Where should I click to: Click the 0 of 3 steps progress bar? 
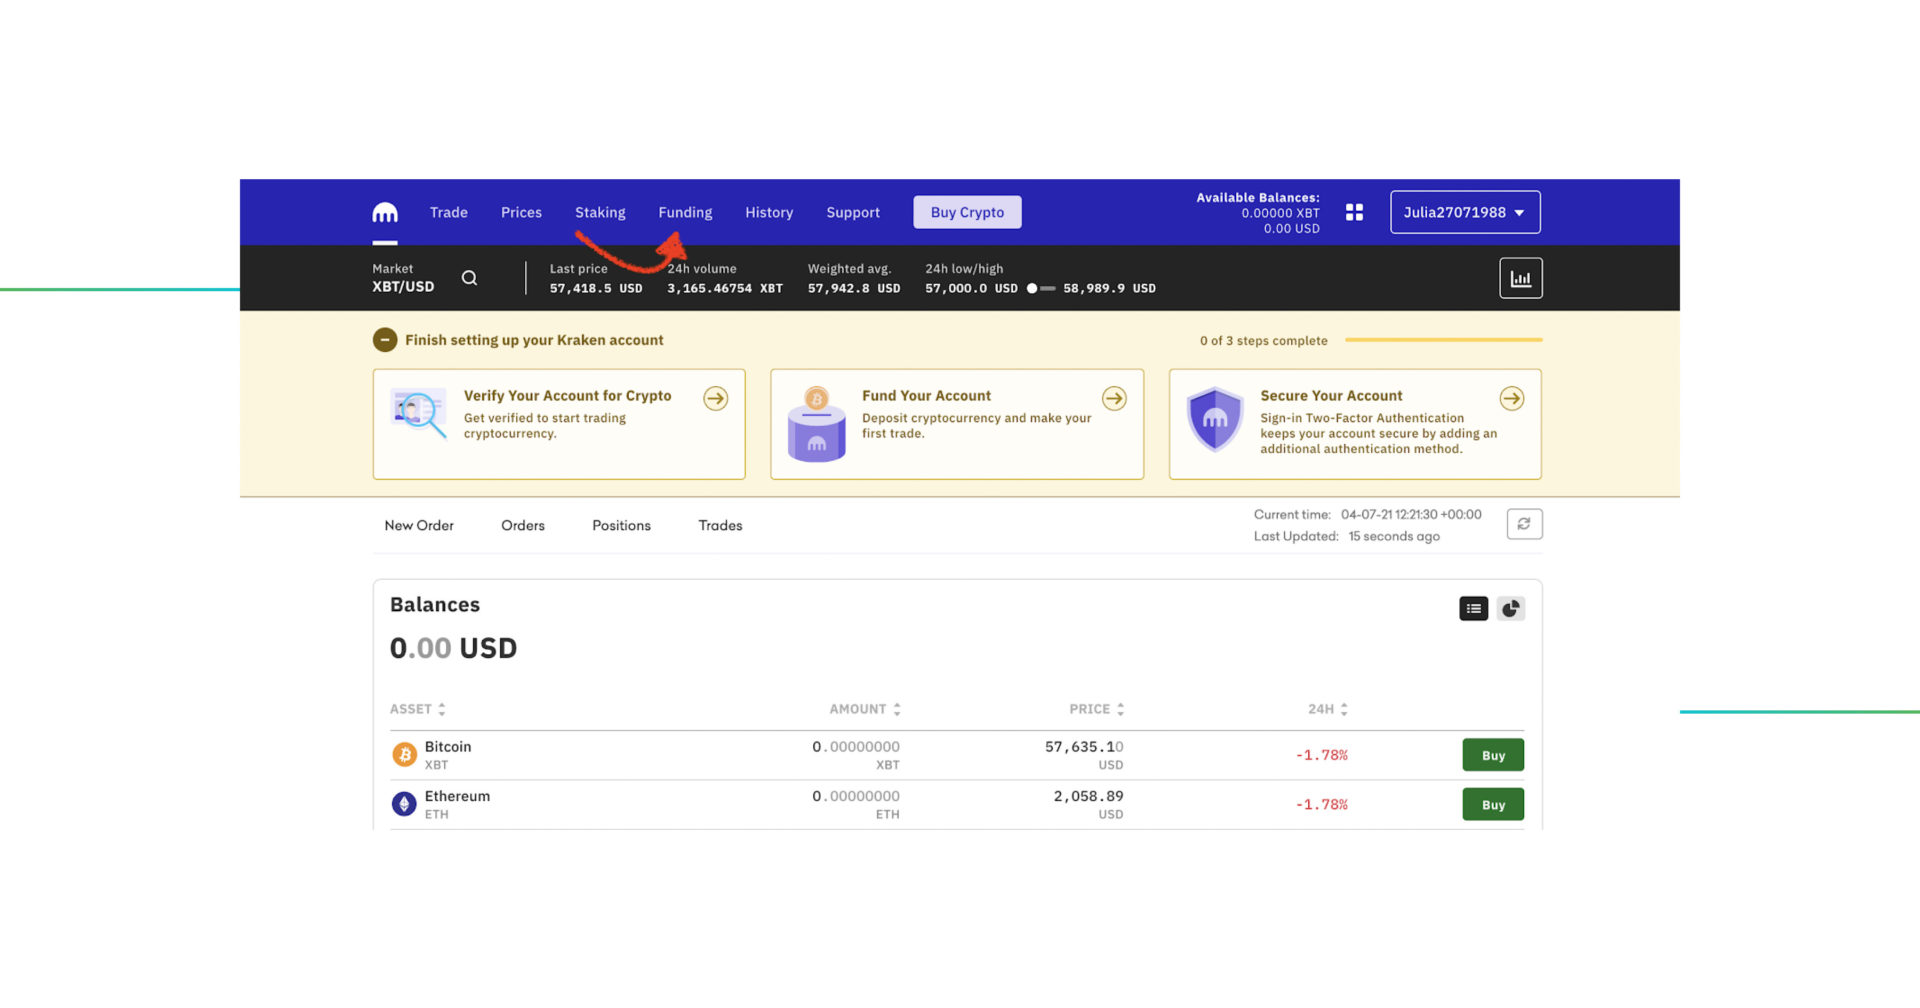[x=1443, y=340]
